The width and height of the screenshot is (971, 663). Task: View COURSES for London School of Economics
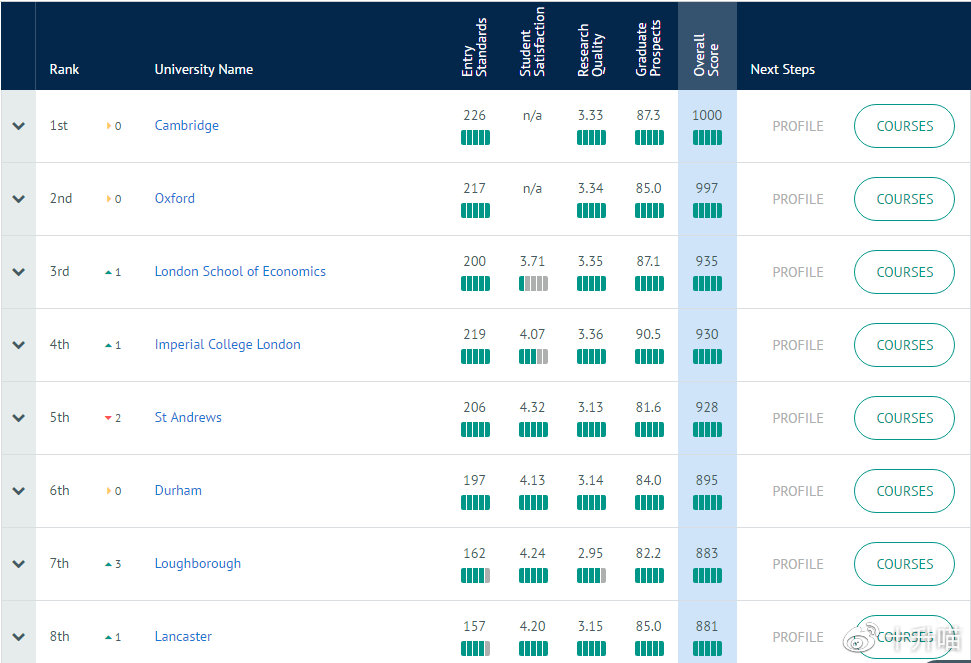pos(904,272)
